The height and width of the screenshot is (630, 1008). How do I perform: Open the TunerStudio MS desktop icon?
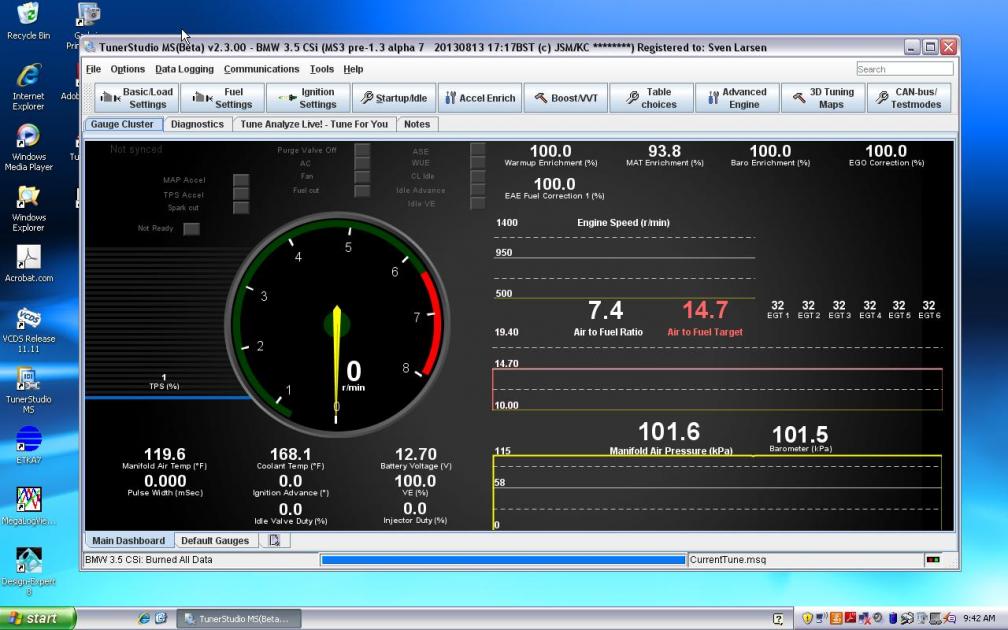click(x=28, y=390)
